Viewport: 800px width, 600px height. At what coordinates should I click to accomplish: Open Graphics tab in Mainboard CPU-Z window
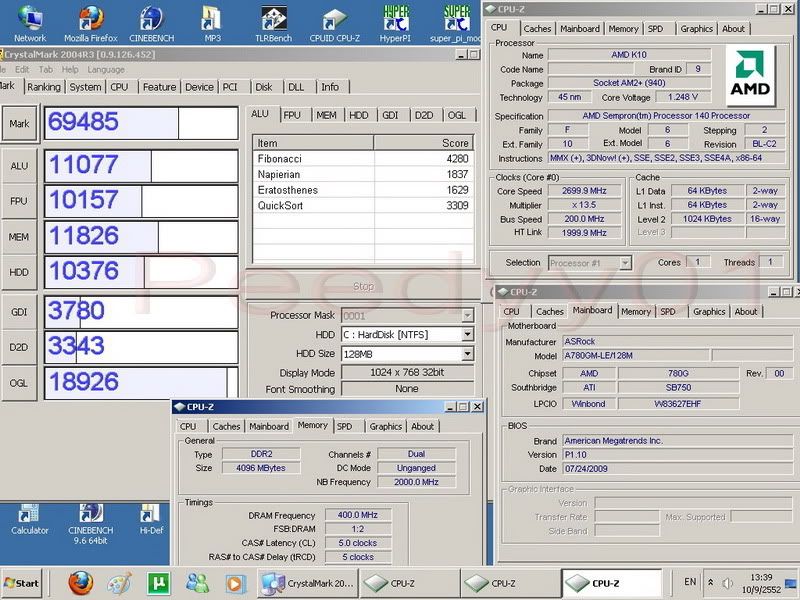coord(709,312)
